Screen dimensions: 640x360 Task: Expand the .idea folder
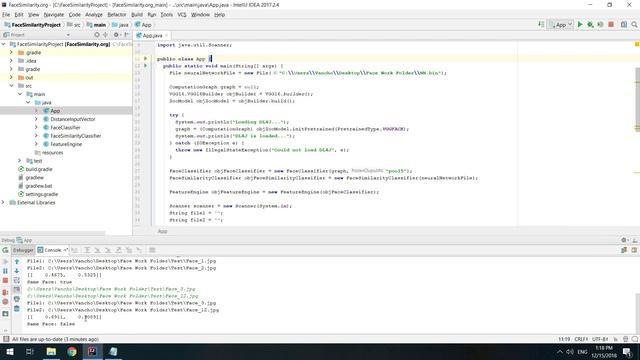(11, 61)
